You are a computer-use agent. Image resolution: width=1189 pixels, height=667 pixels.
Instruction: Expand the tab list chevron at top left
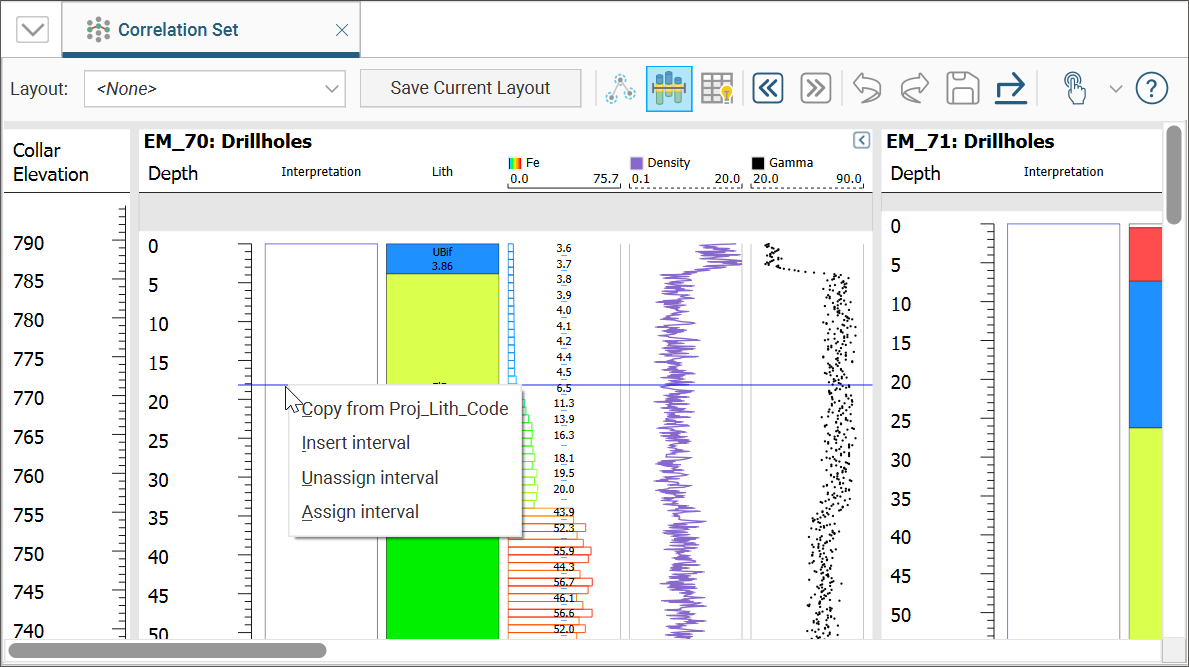33,30
